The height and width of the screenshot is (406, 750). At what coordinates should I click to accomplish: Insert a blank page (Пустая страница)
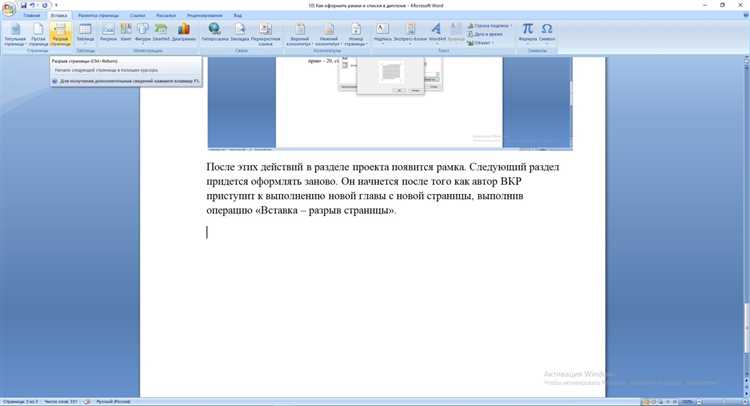click(x=38, y=34)
